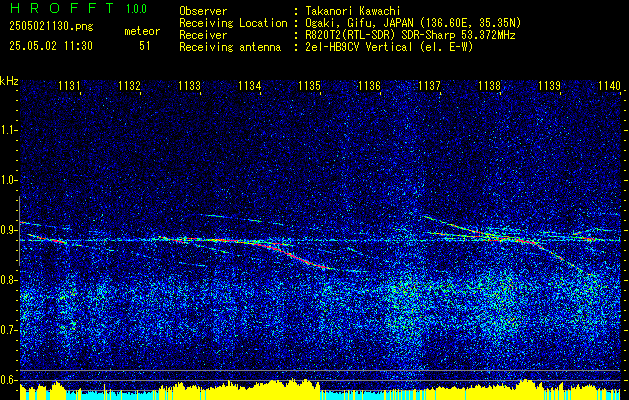Click the R820T2(RTL-SDR) receiver details

(410, 35)
